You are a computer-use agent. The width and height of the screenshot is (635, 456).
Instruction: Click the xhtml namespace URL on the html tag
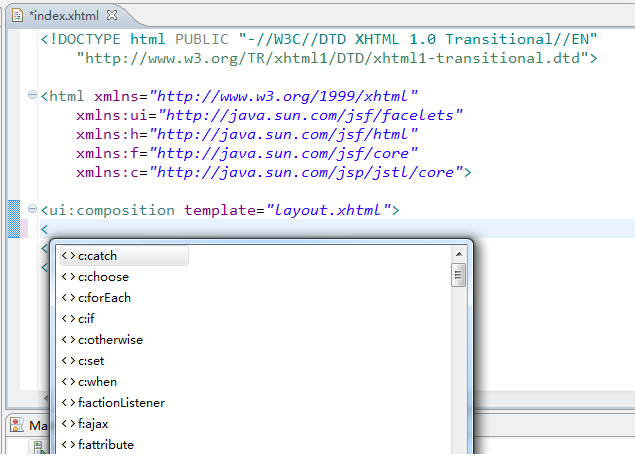tap(283, 96)
